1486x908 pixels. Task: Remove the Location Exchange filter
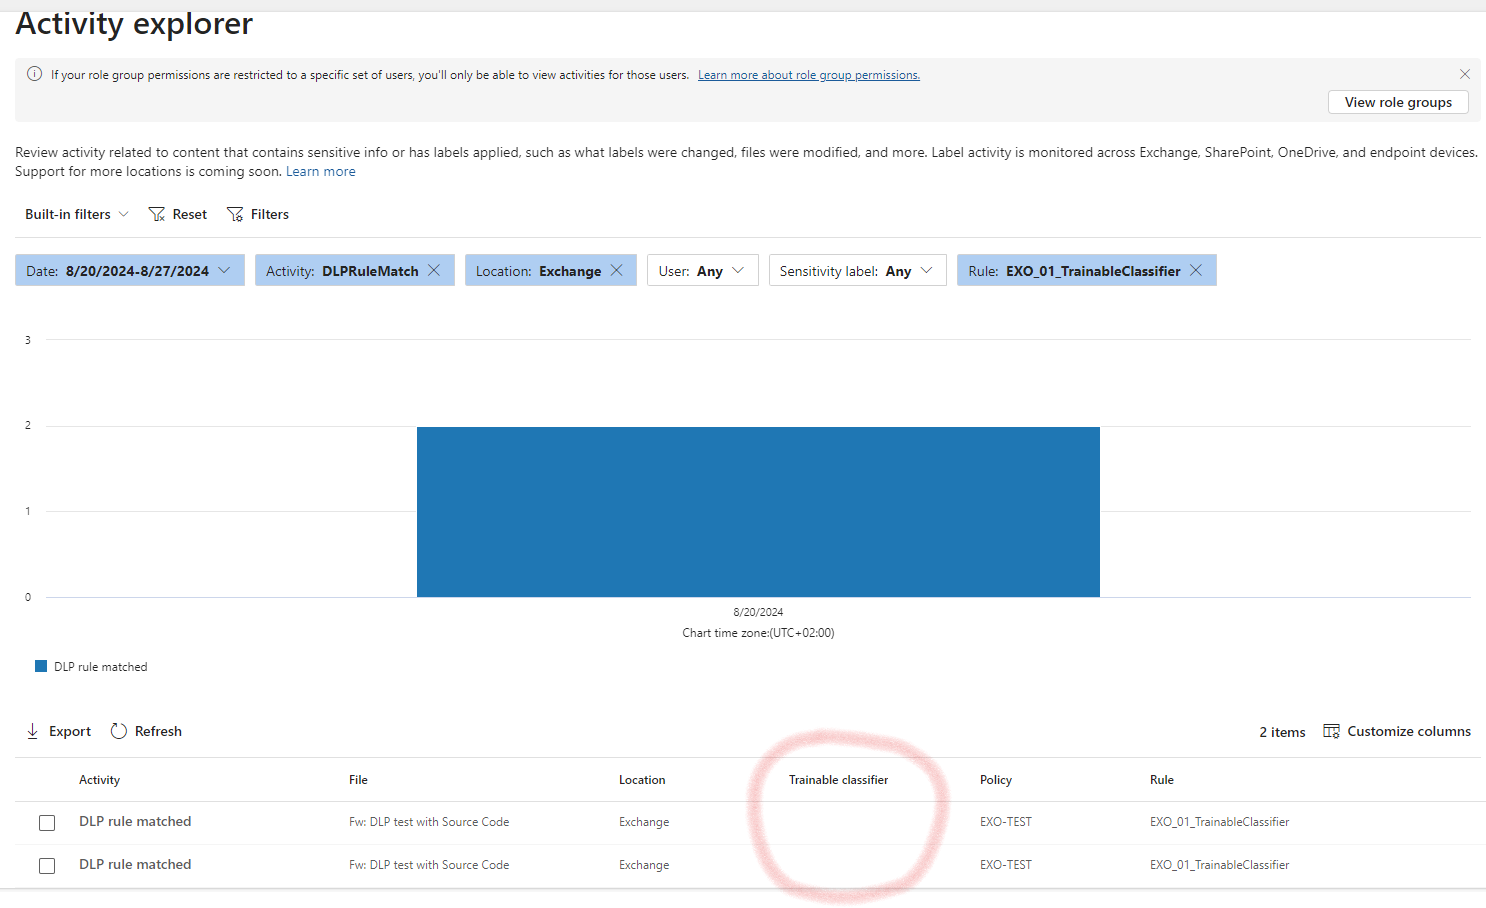coord(617,269)
